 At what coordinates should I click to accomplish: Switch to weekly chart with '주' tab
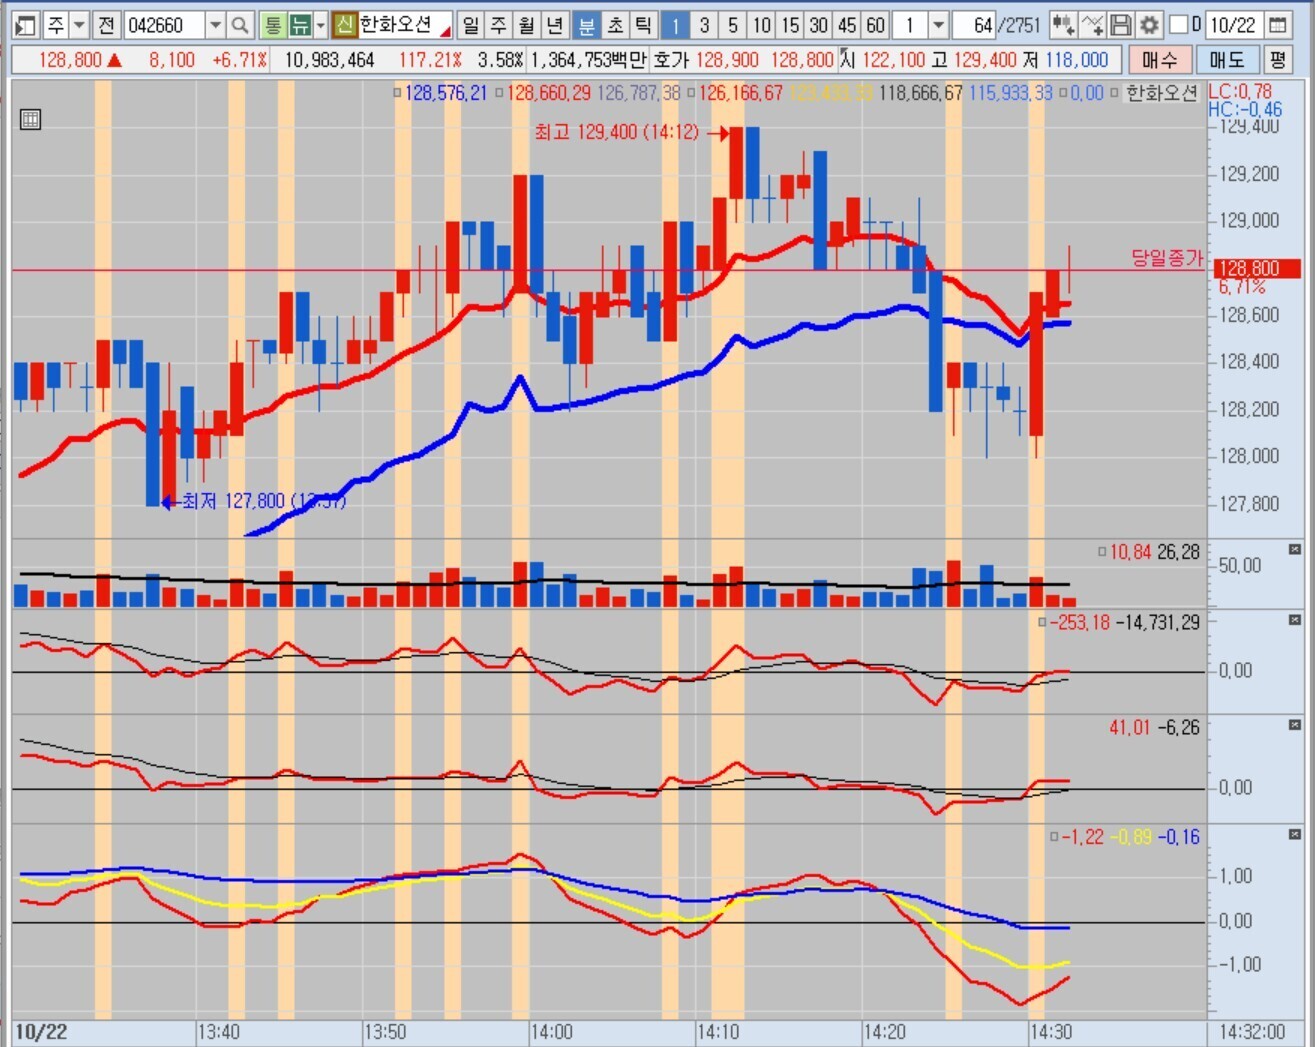(x=499, y=25)
